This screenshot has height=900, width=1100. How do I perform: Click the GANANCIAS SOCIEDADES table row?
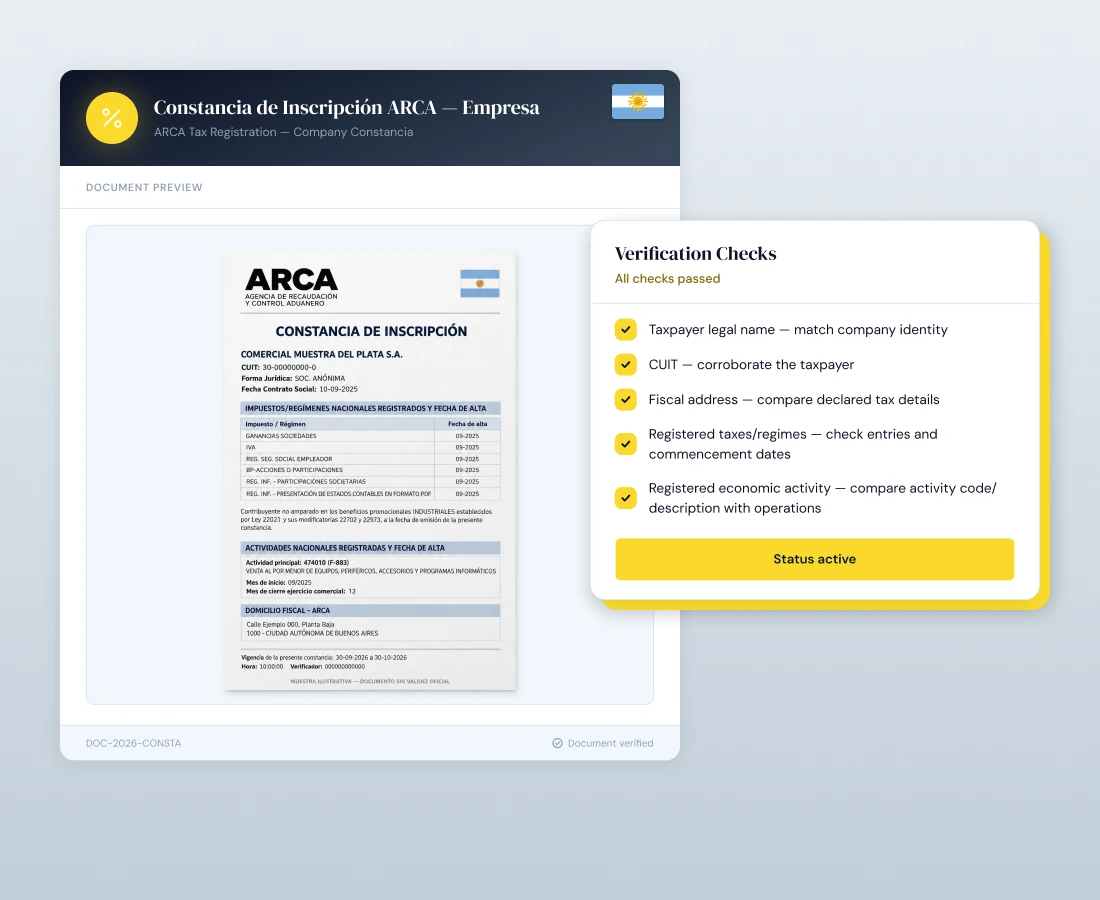370,436
